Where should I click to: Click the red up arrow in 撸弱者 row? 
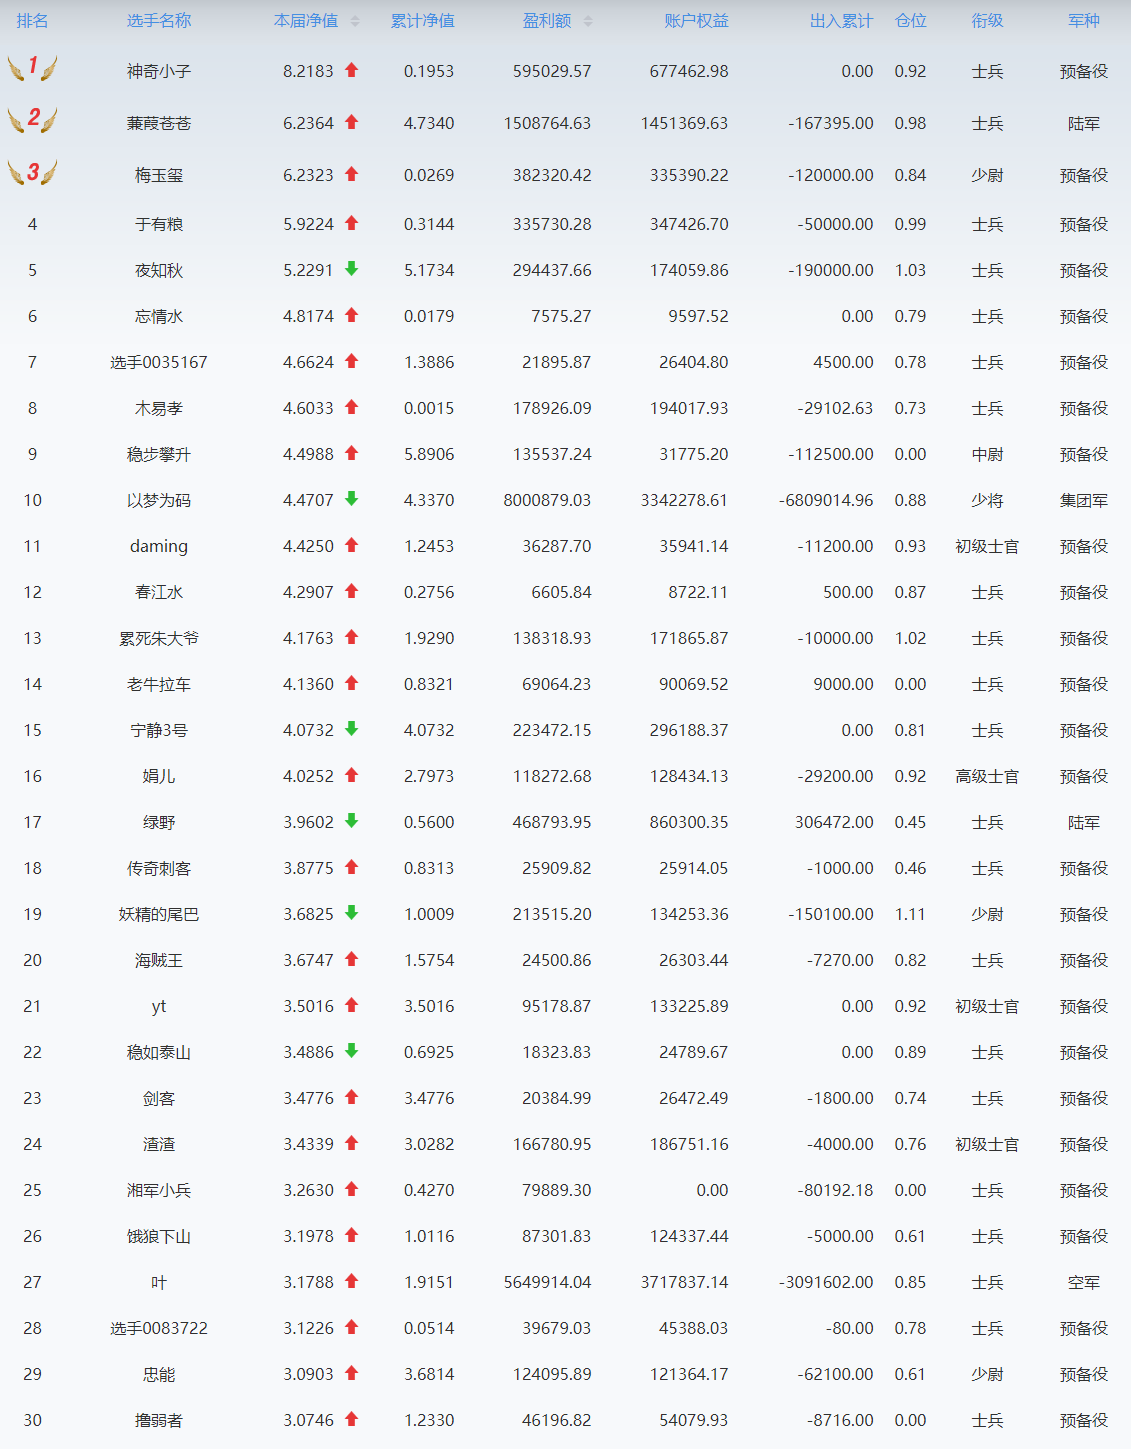(351, 1419)
